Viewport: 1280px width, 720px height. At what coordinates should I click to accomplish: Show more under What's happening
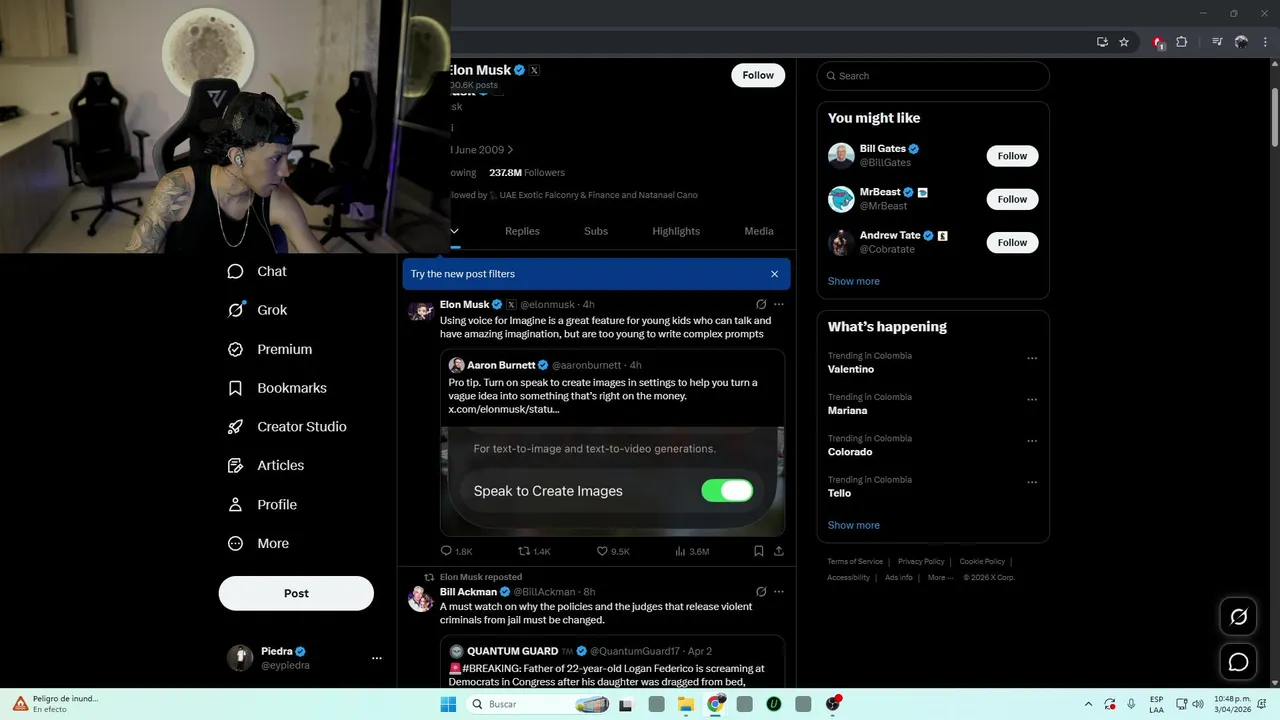click(x=854, y=525)
